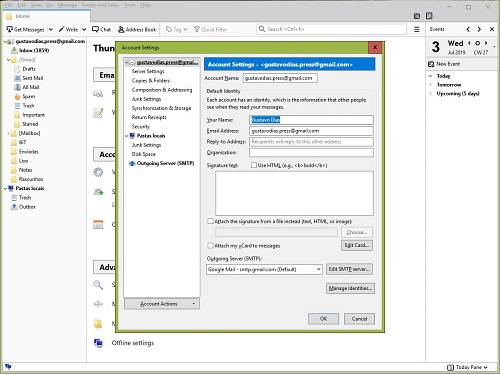Screen dimensions: 500x374
Task: Click the offline status icon in status bar
Action: [x=8, y=367]
